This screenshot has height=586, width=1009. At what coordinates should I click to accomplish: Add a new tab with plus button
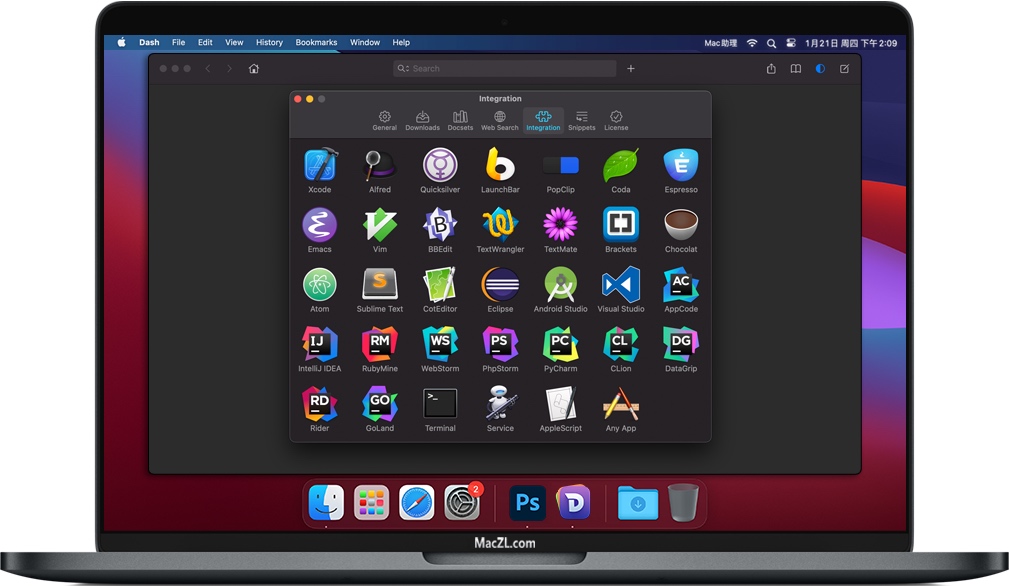point(631,68)
